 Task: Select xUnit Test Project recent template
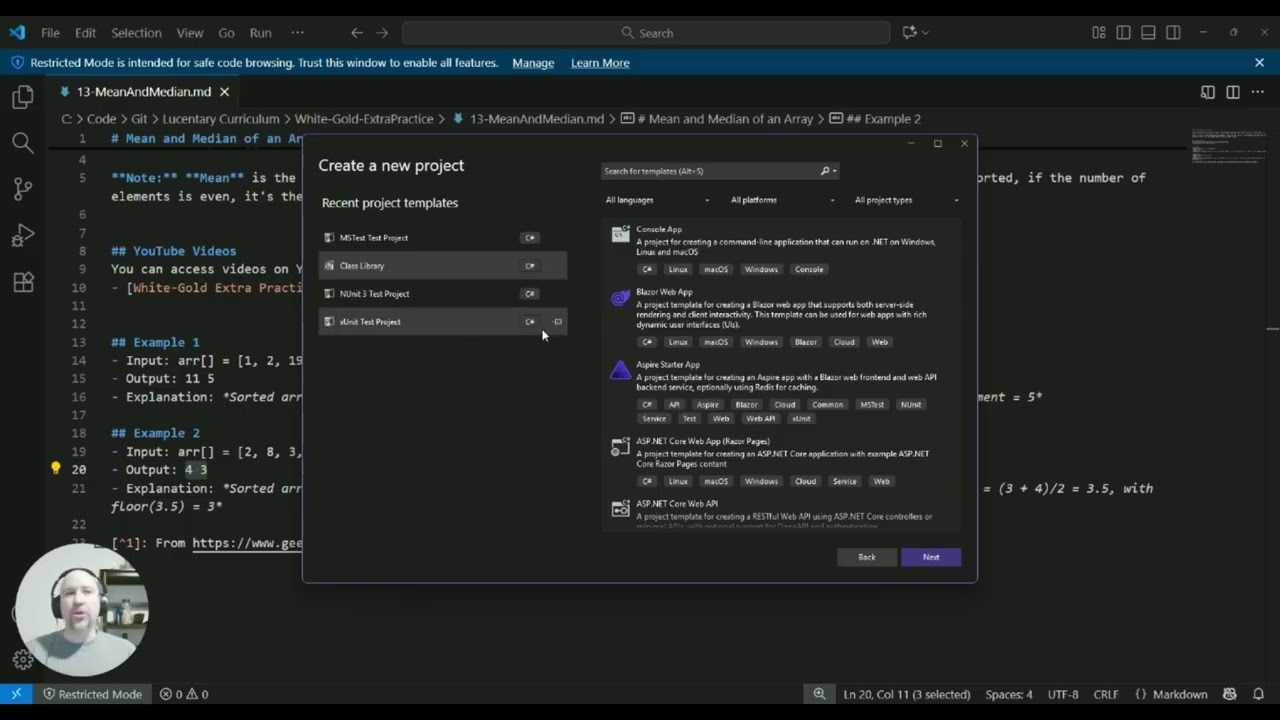pos(443,322)
